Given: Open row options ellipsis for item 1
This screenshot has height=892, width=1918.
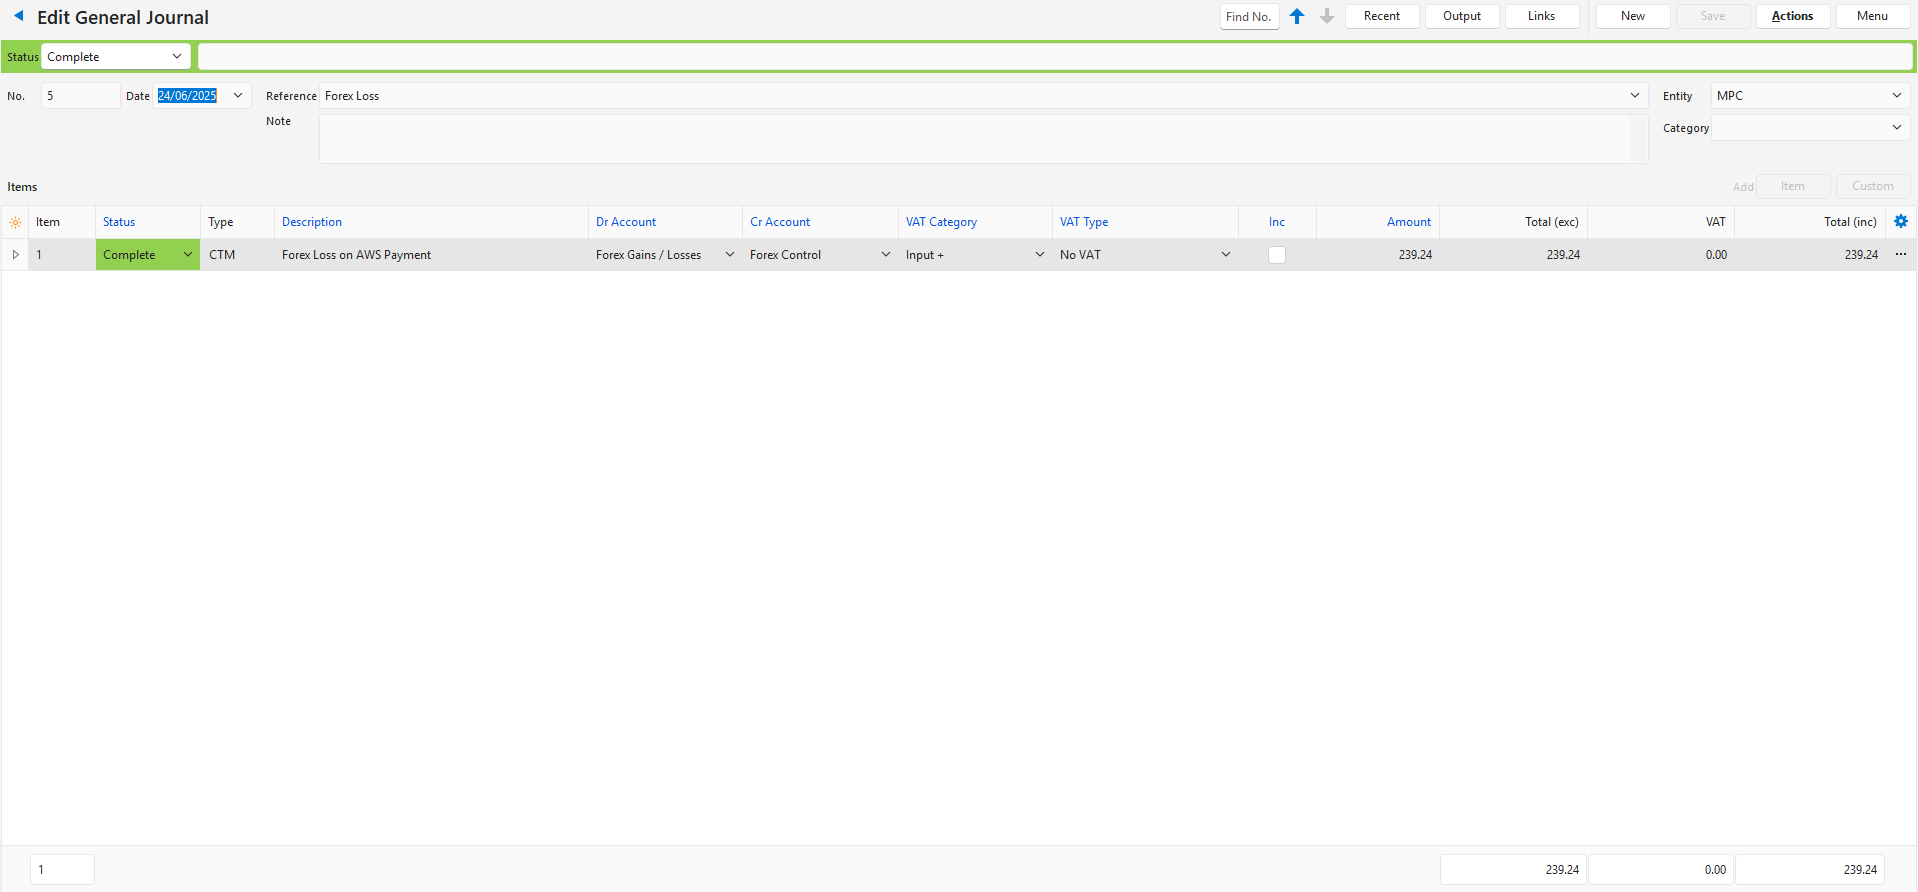Looking at the screenshot, I should (x=1901, y=255).
